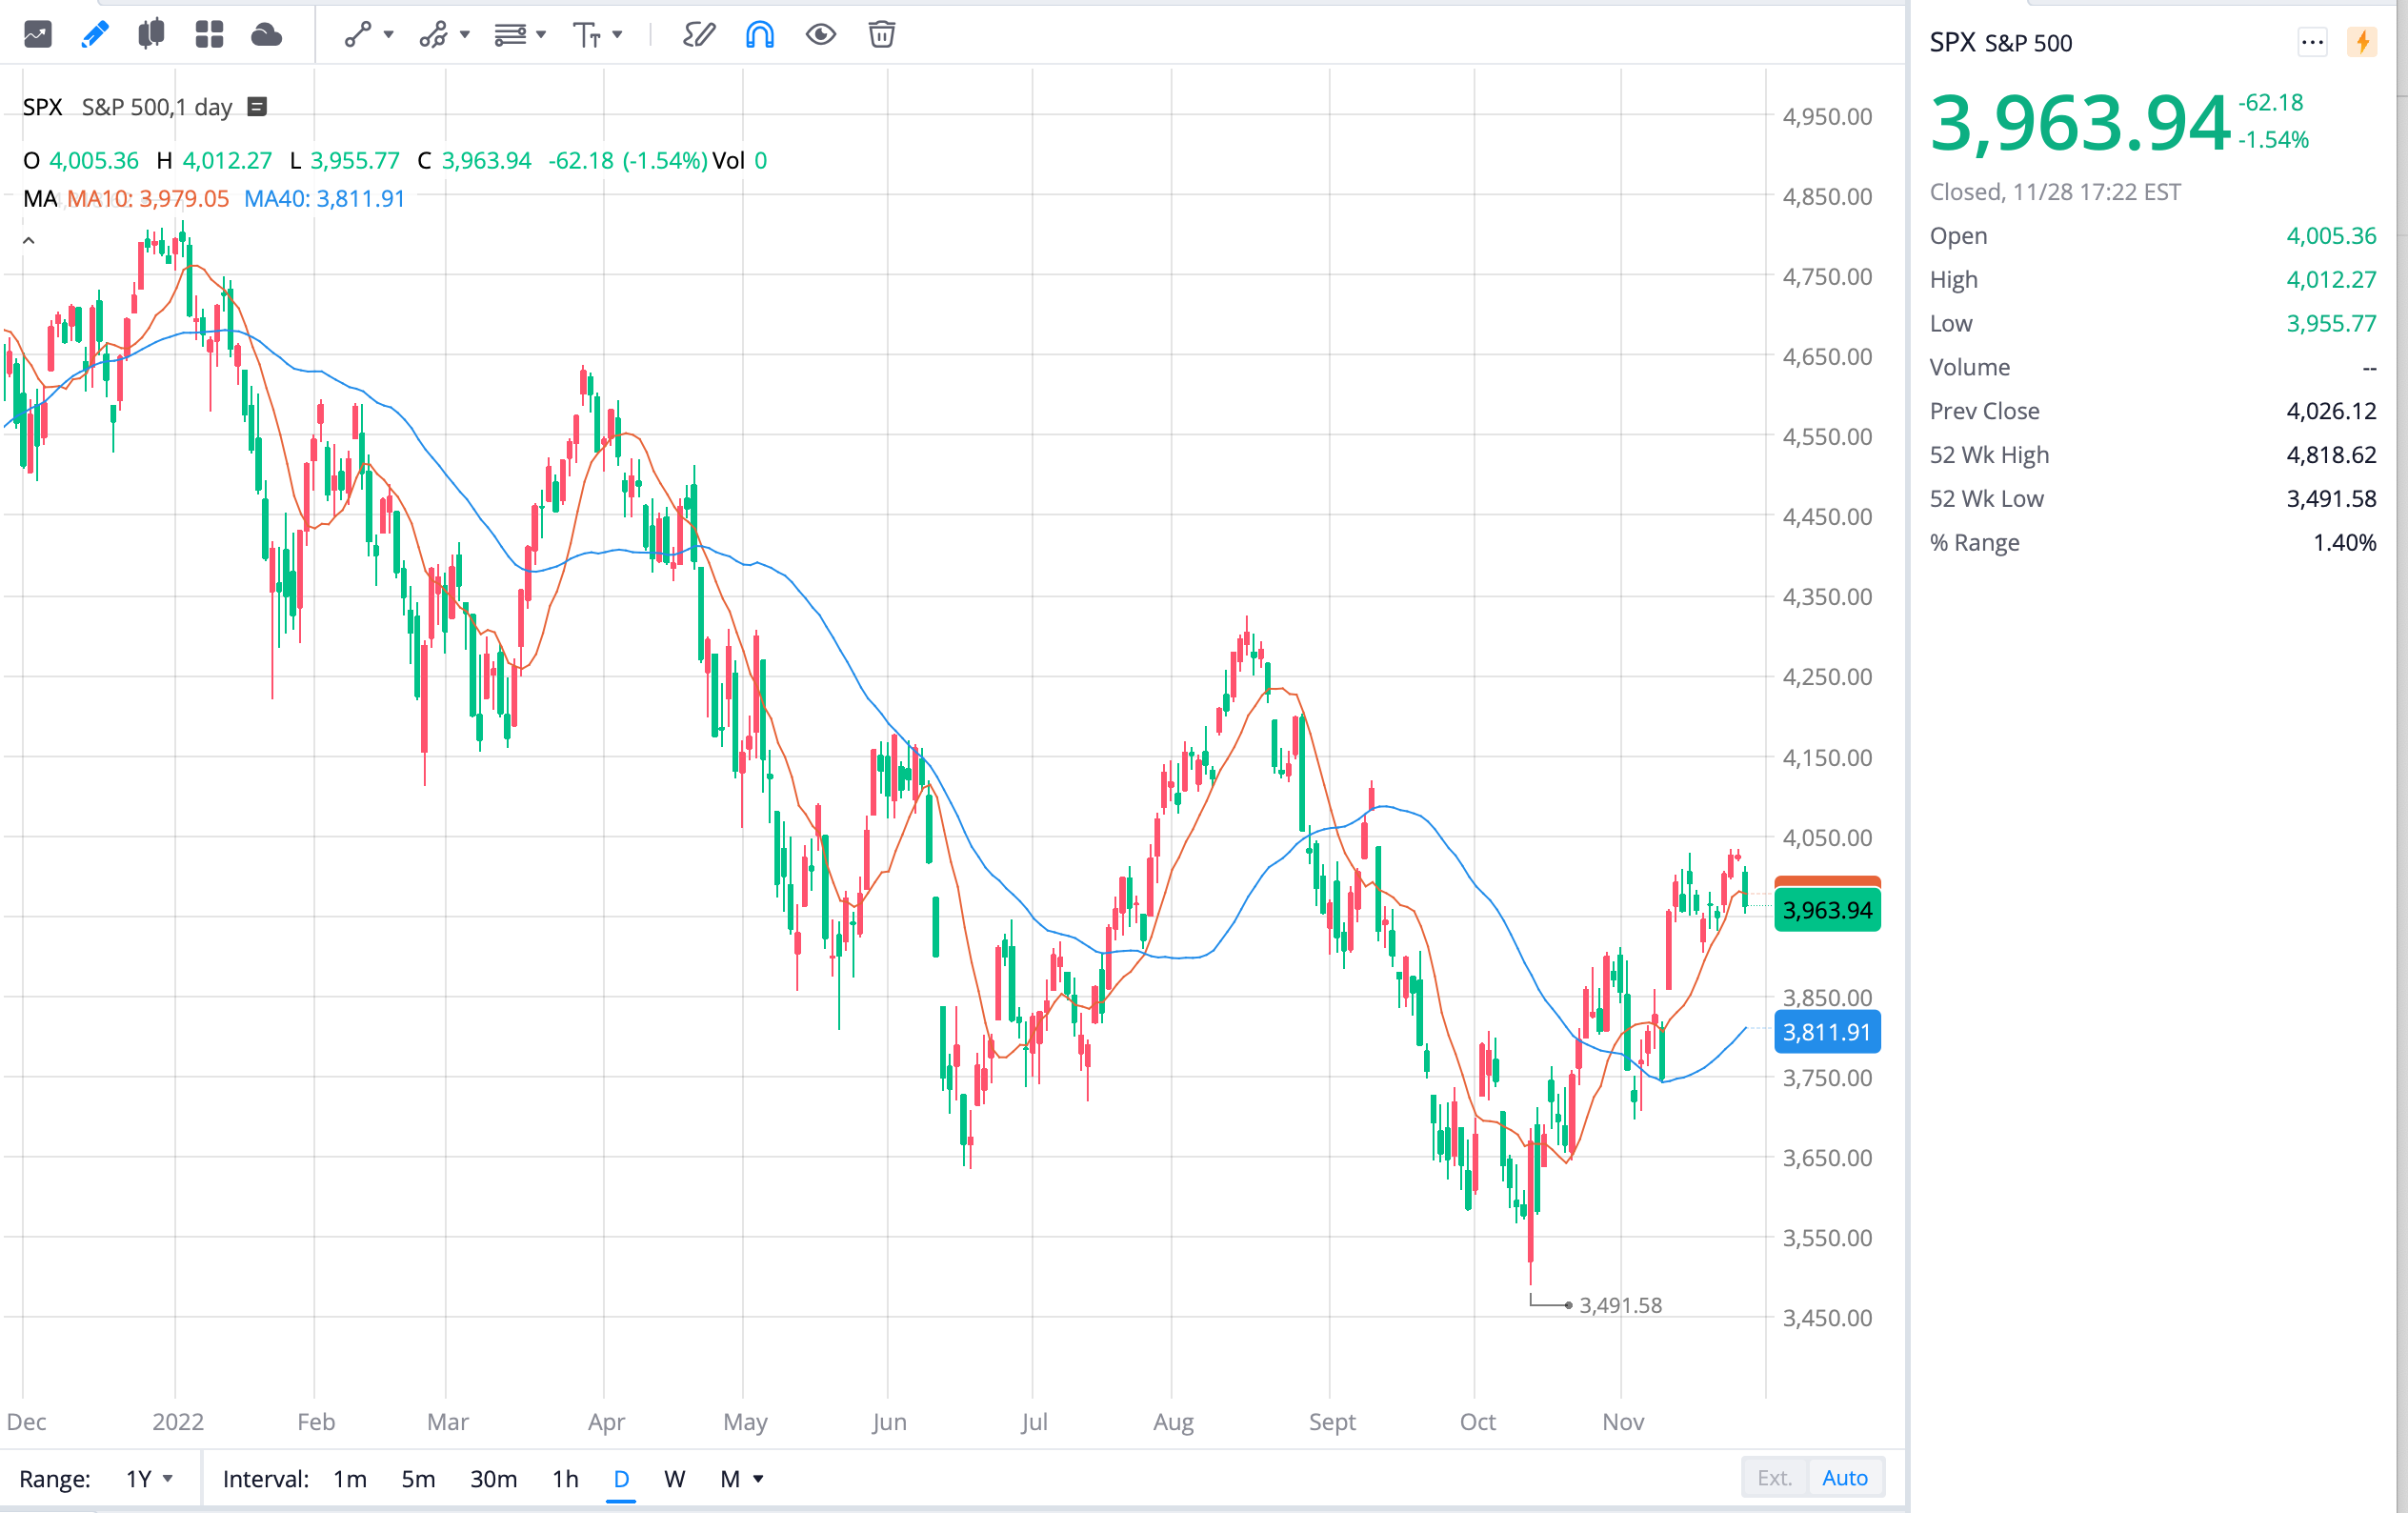Click the -1.54% change in quote panel
The height and width of the screenshot is (1513, 2408).
(2273, 140)
